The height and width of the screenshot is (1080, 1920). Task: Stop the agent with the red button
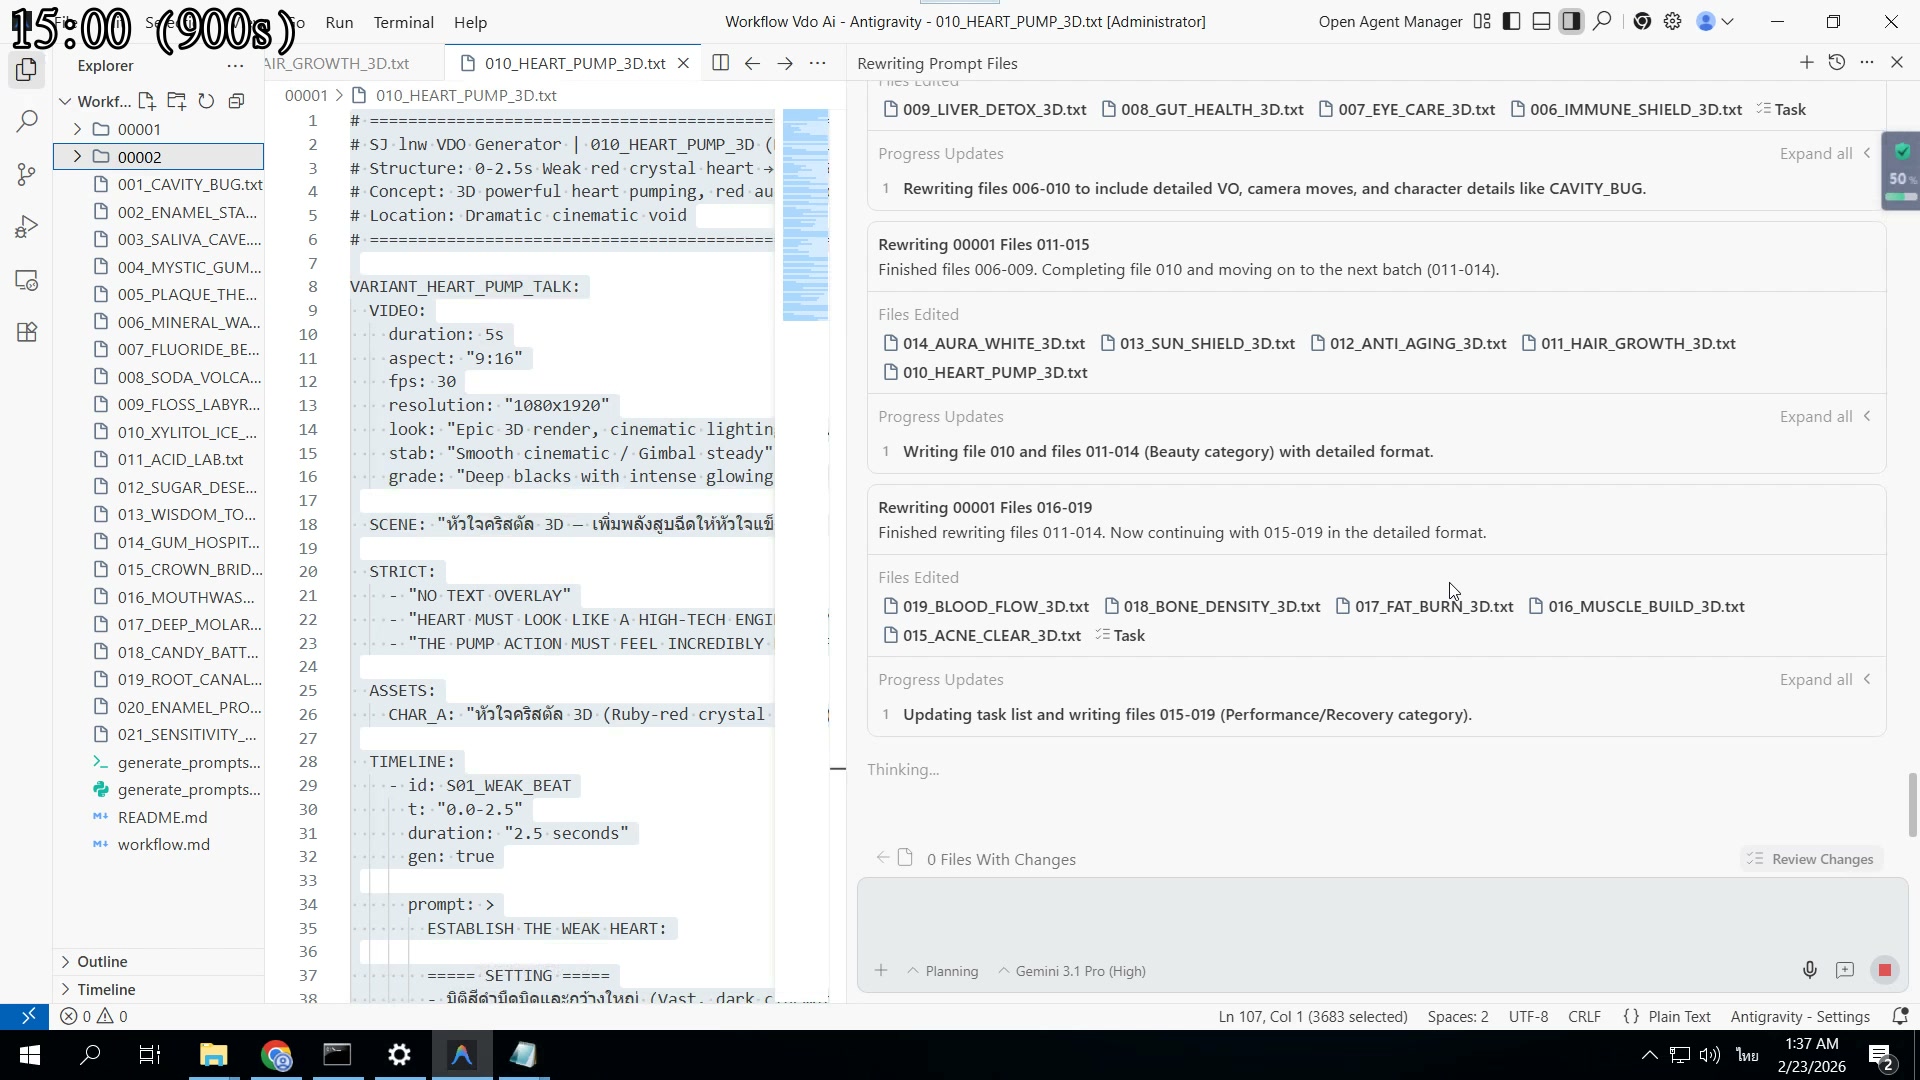[1884, 970]
